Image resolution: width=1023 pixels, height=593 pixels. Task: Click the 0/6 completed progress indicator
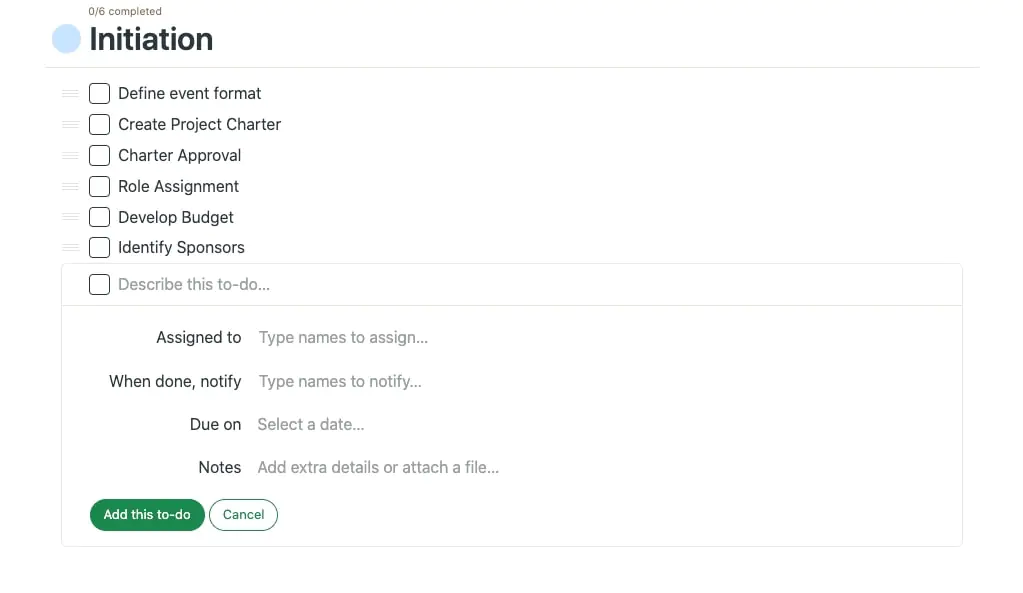click(x=124, y=11)
